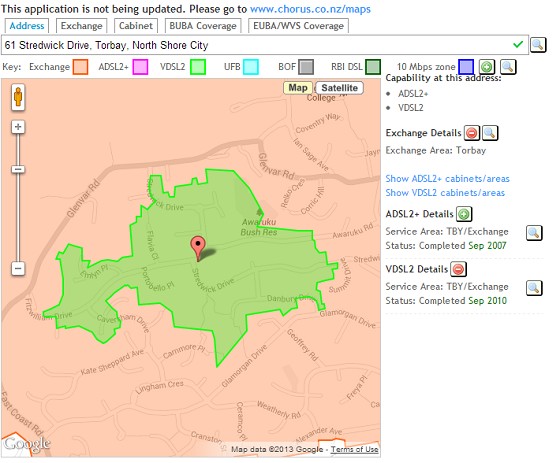560x463 pixels.
Task: Click the UFB cyan key swatch
Action: point(251,67)
